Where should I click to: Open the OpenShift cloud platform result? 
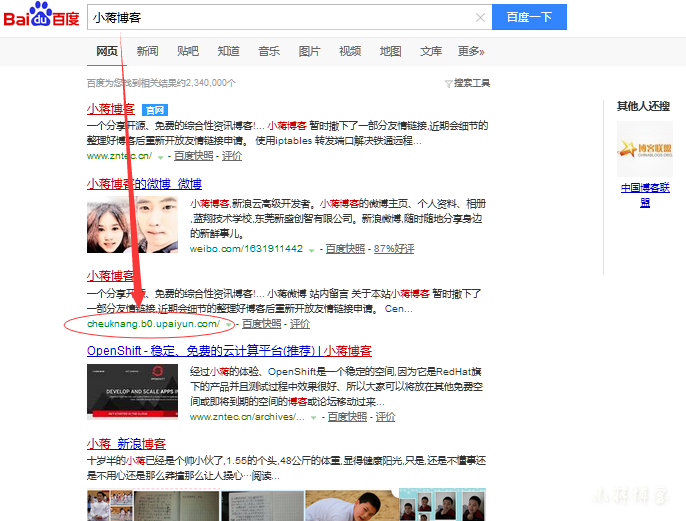(x=229, y=351)
